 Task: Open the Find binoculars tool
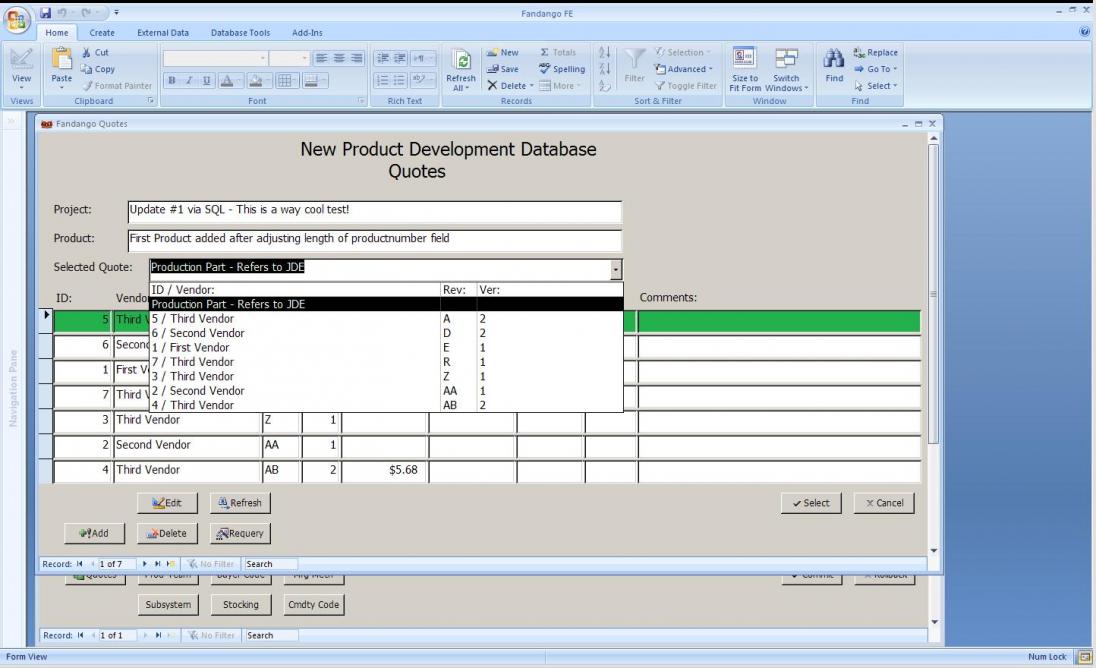point(834,60)
